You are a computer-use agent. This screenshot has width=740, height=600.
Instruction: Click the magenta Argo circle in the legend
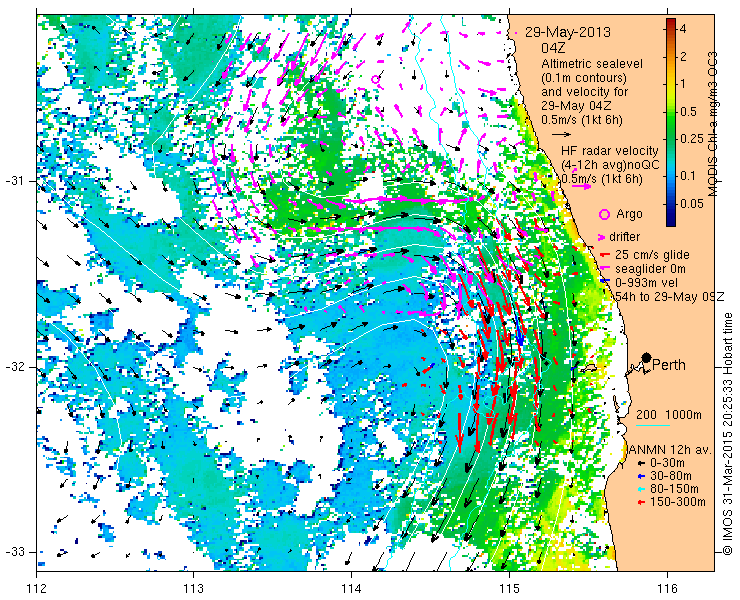604,214
